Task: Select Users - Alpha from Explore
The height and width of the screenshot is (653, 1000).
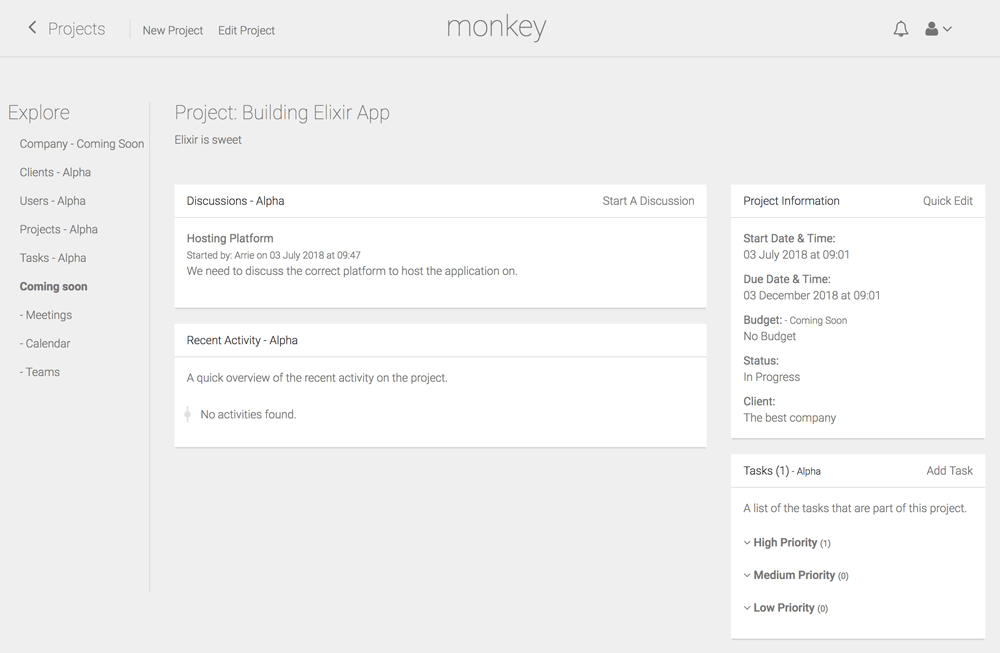Action: [x=53, y=200]
